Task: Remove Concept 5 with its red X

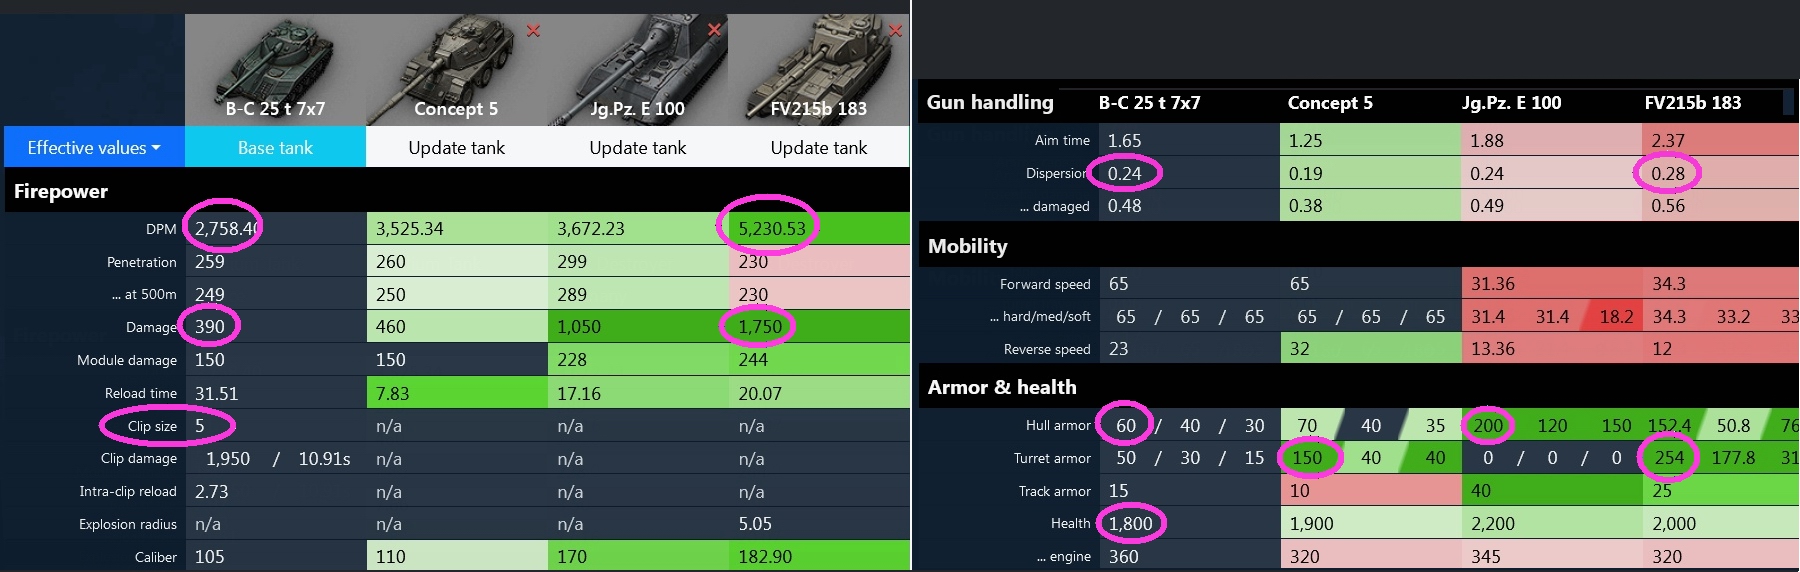Action: [534, 31]
